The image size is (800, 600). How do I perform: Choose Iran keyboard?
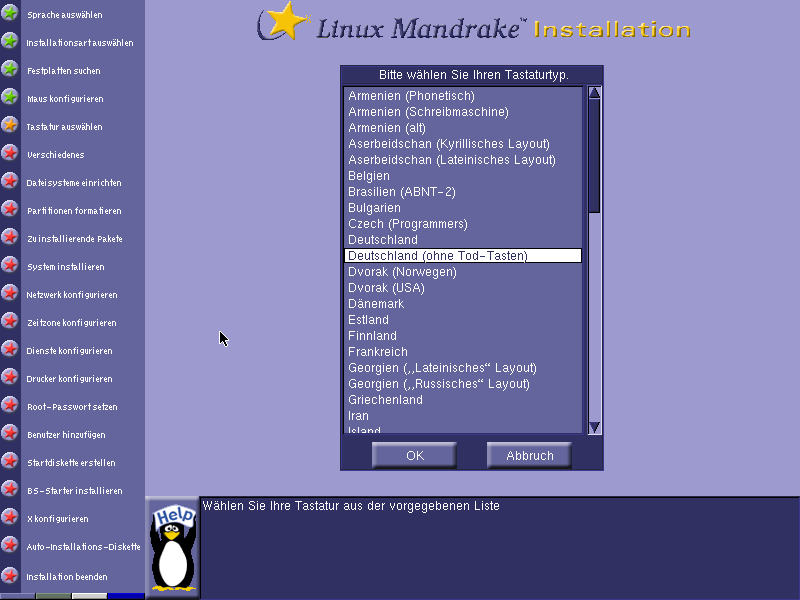463,416
